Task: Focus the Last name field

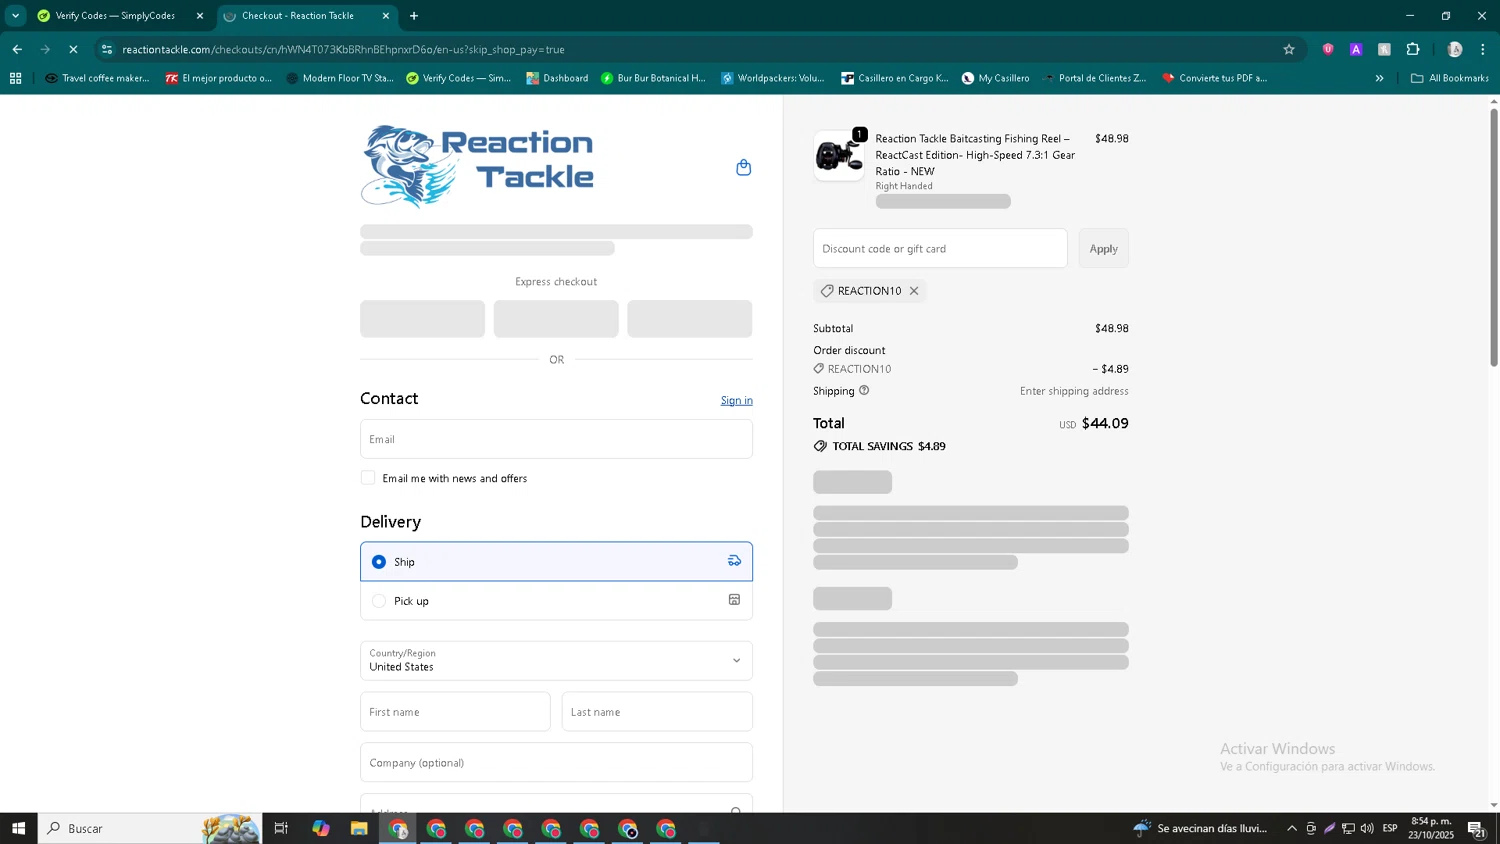Action: (x=657, y=712)
